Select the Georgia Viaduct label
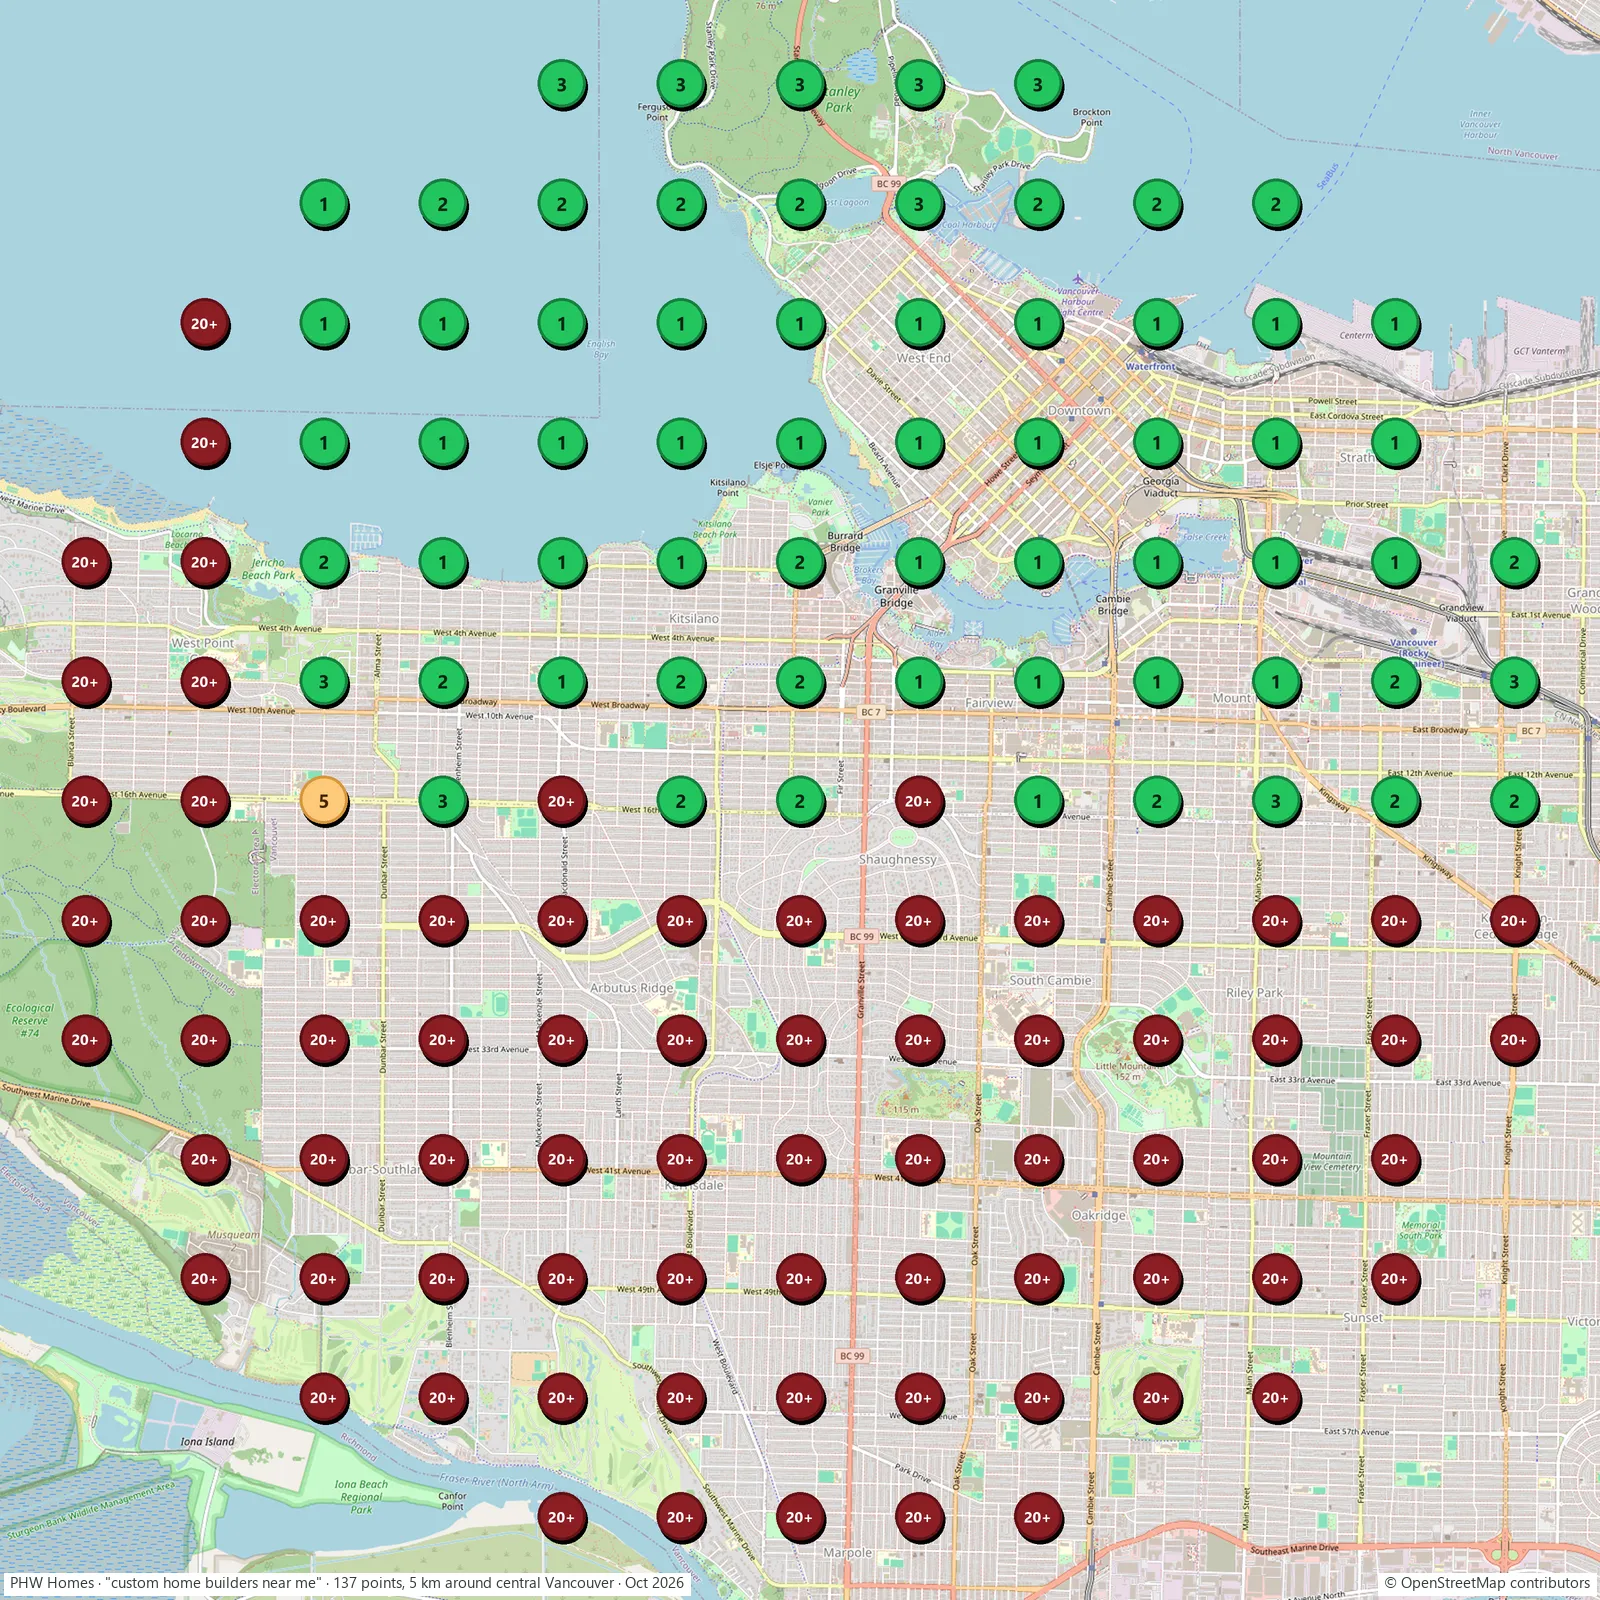Screen dimensions: 1600x1600 [1161, 487]
